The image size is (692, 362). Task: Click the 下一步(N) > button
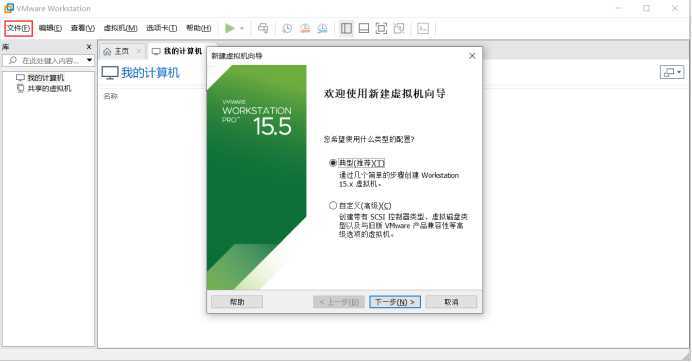pyautogui.click(x=395, y=302)
